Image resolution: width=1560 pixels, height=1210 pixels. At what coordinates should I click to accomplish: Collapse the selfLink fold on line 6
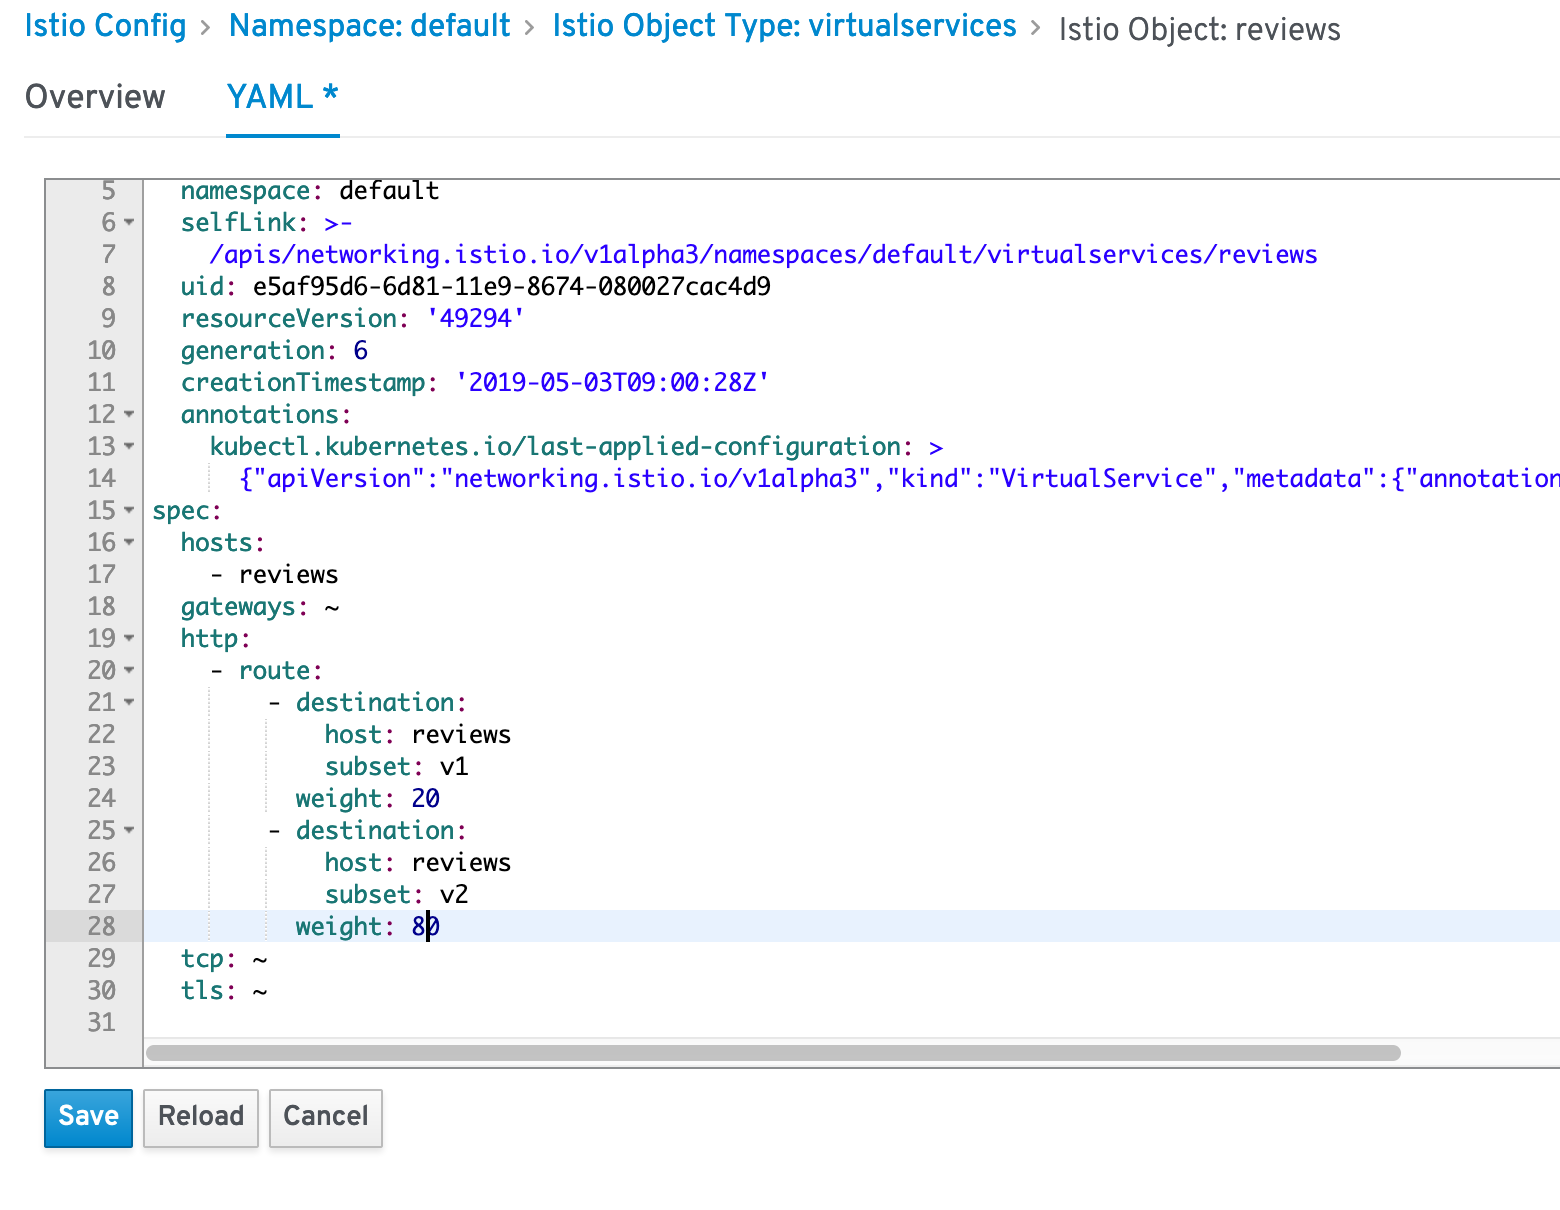129,222
